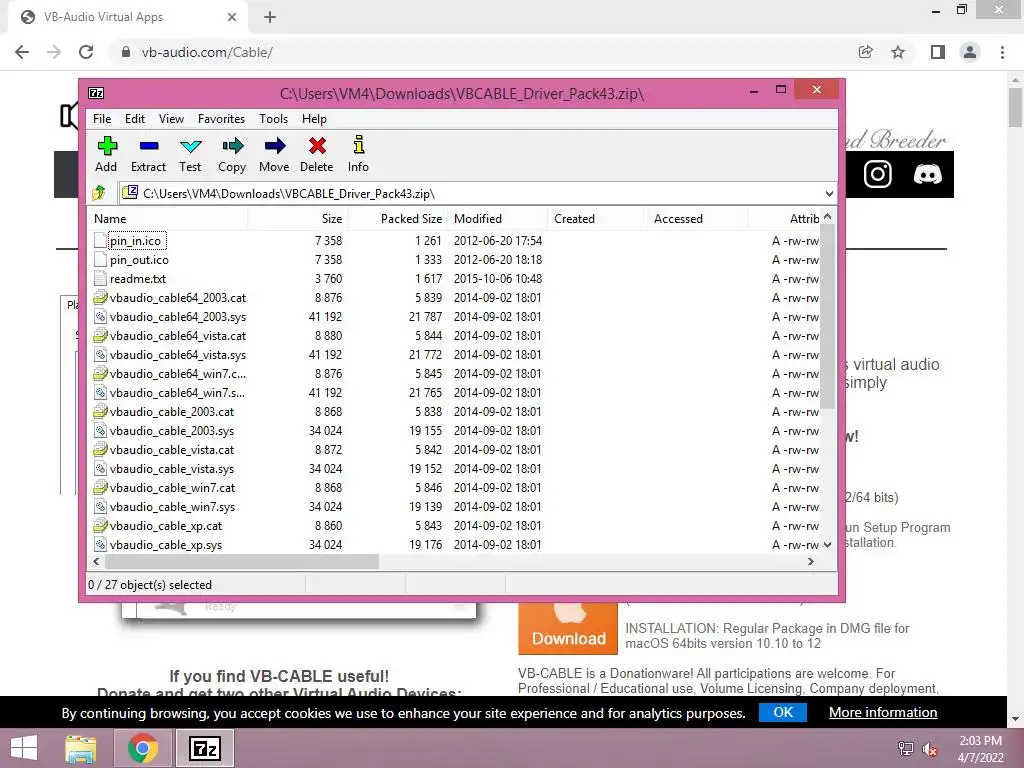Sort by the Created column header

click(597, 219)
